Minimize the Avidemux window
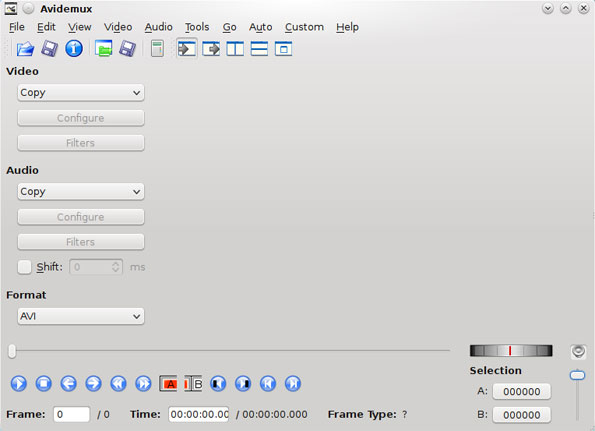Viewport: 595px width, 431px height. (548, 8)
